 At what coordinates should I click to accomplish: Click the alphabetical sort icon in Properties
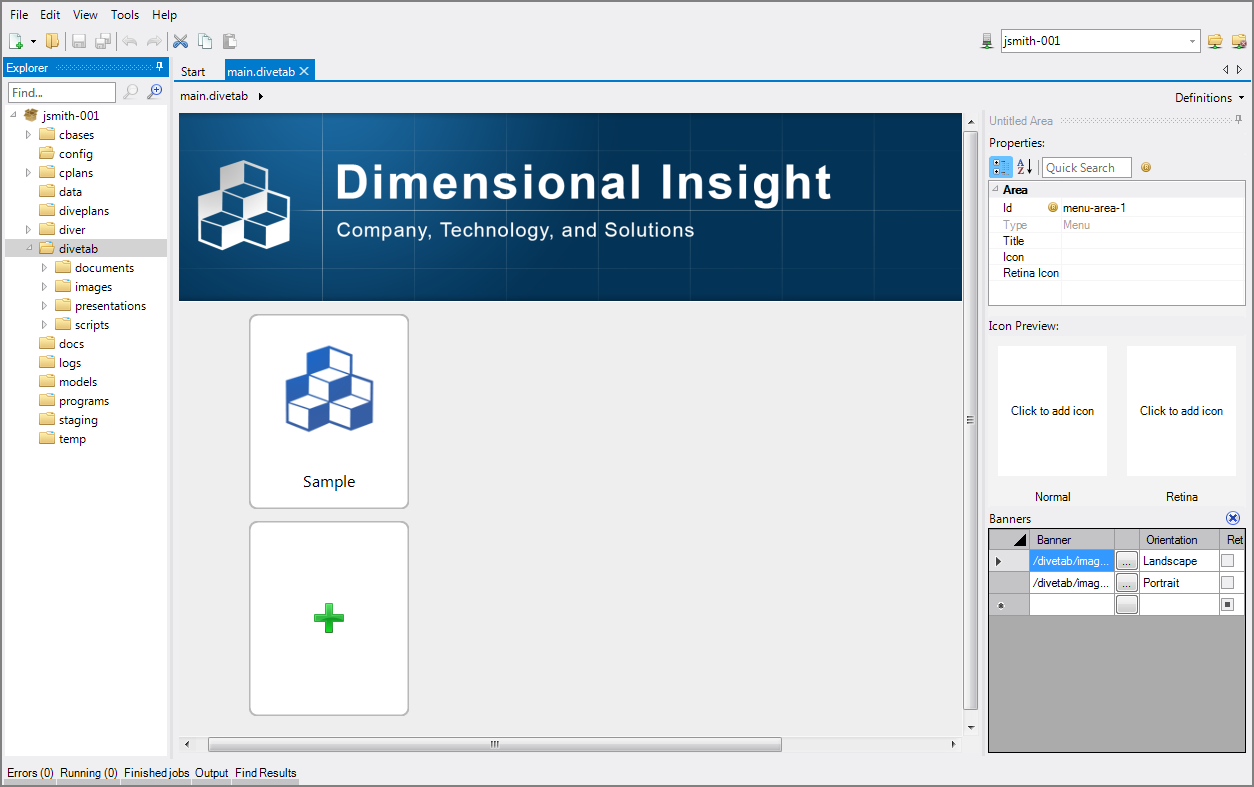tap(1024, 167)
